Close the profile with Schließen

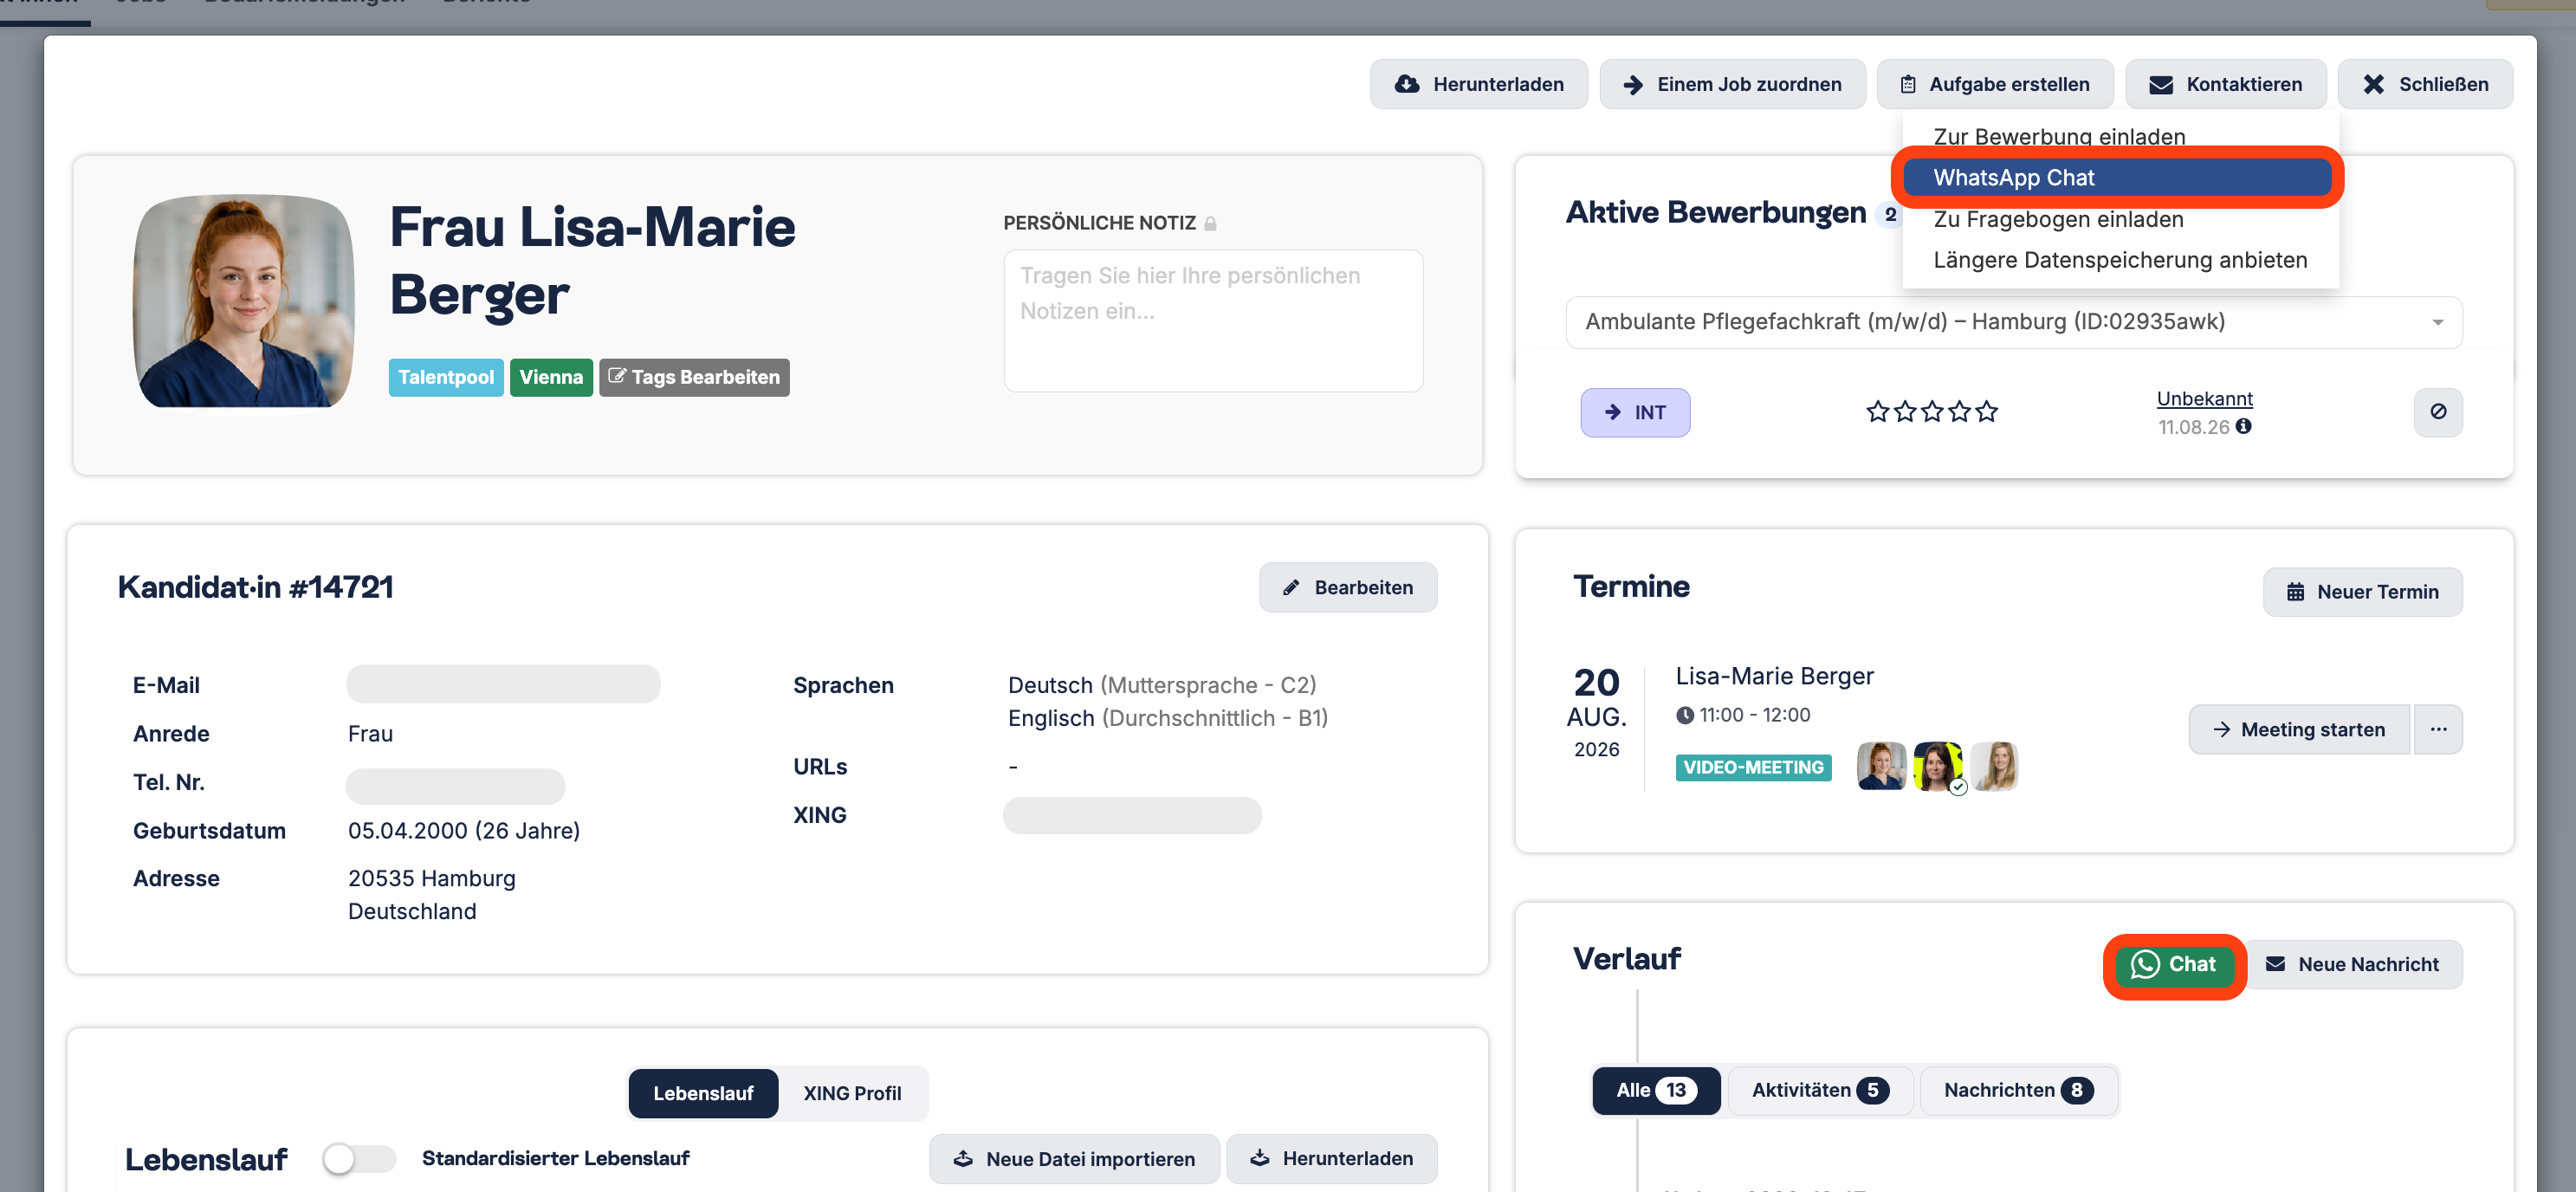click(2424, 84)
